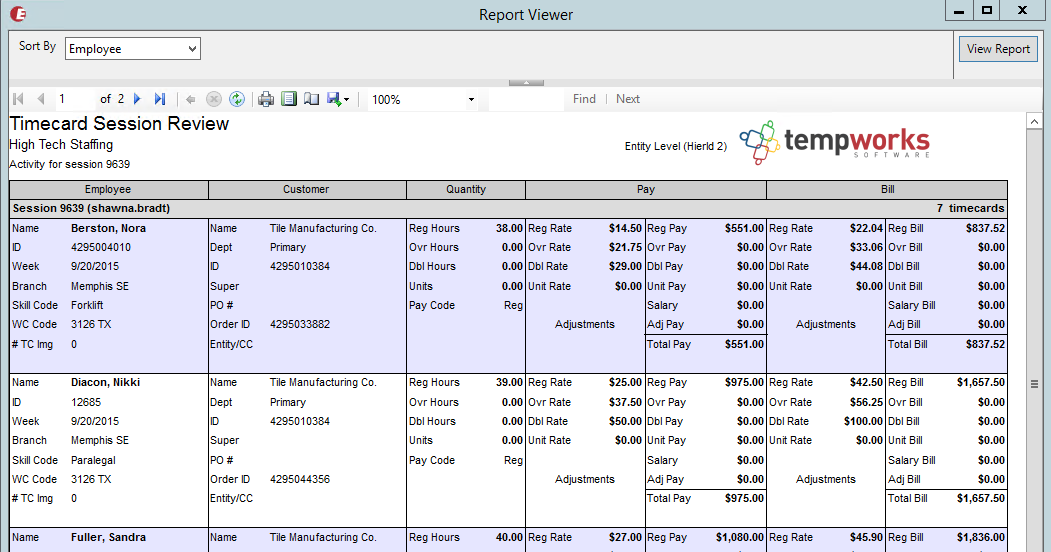
Task: Click the find text input box
Action: tap(525, 99)
